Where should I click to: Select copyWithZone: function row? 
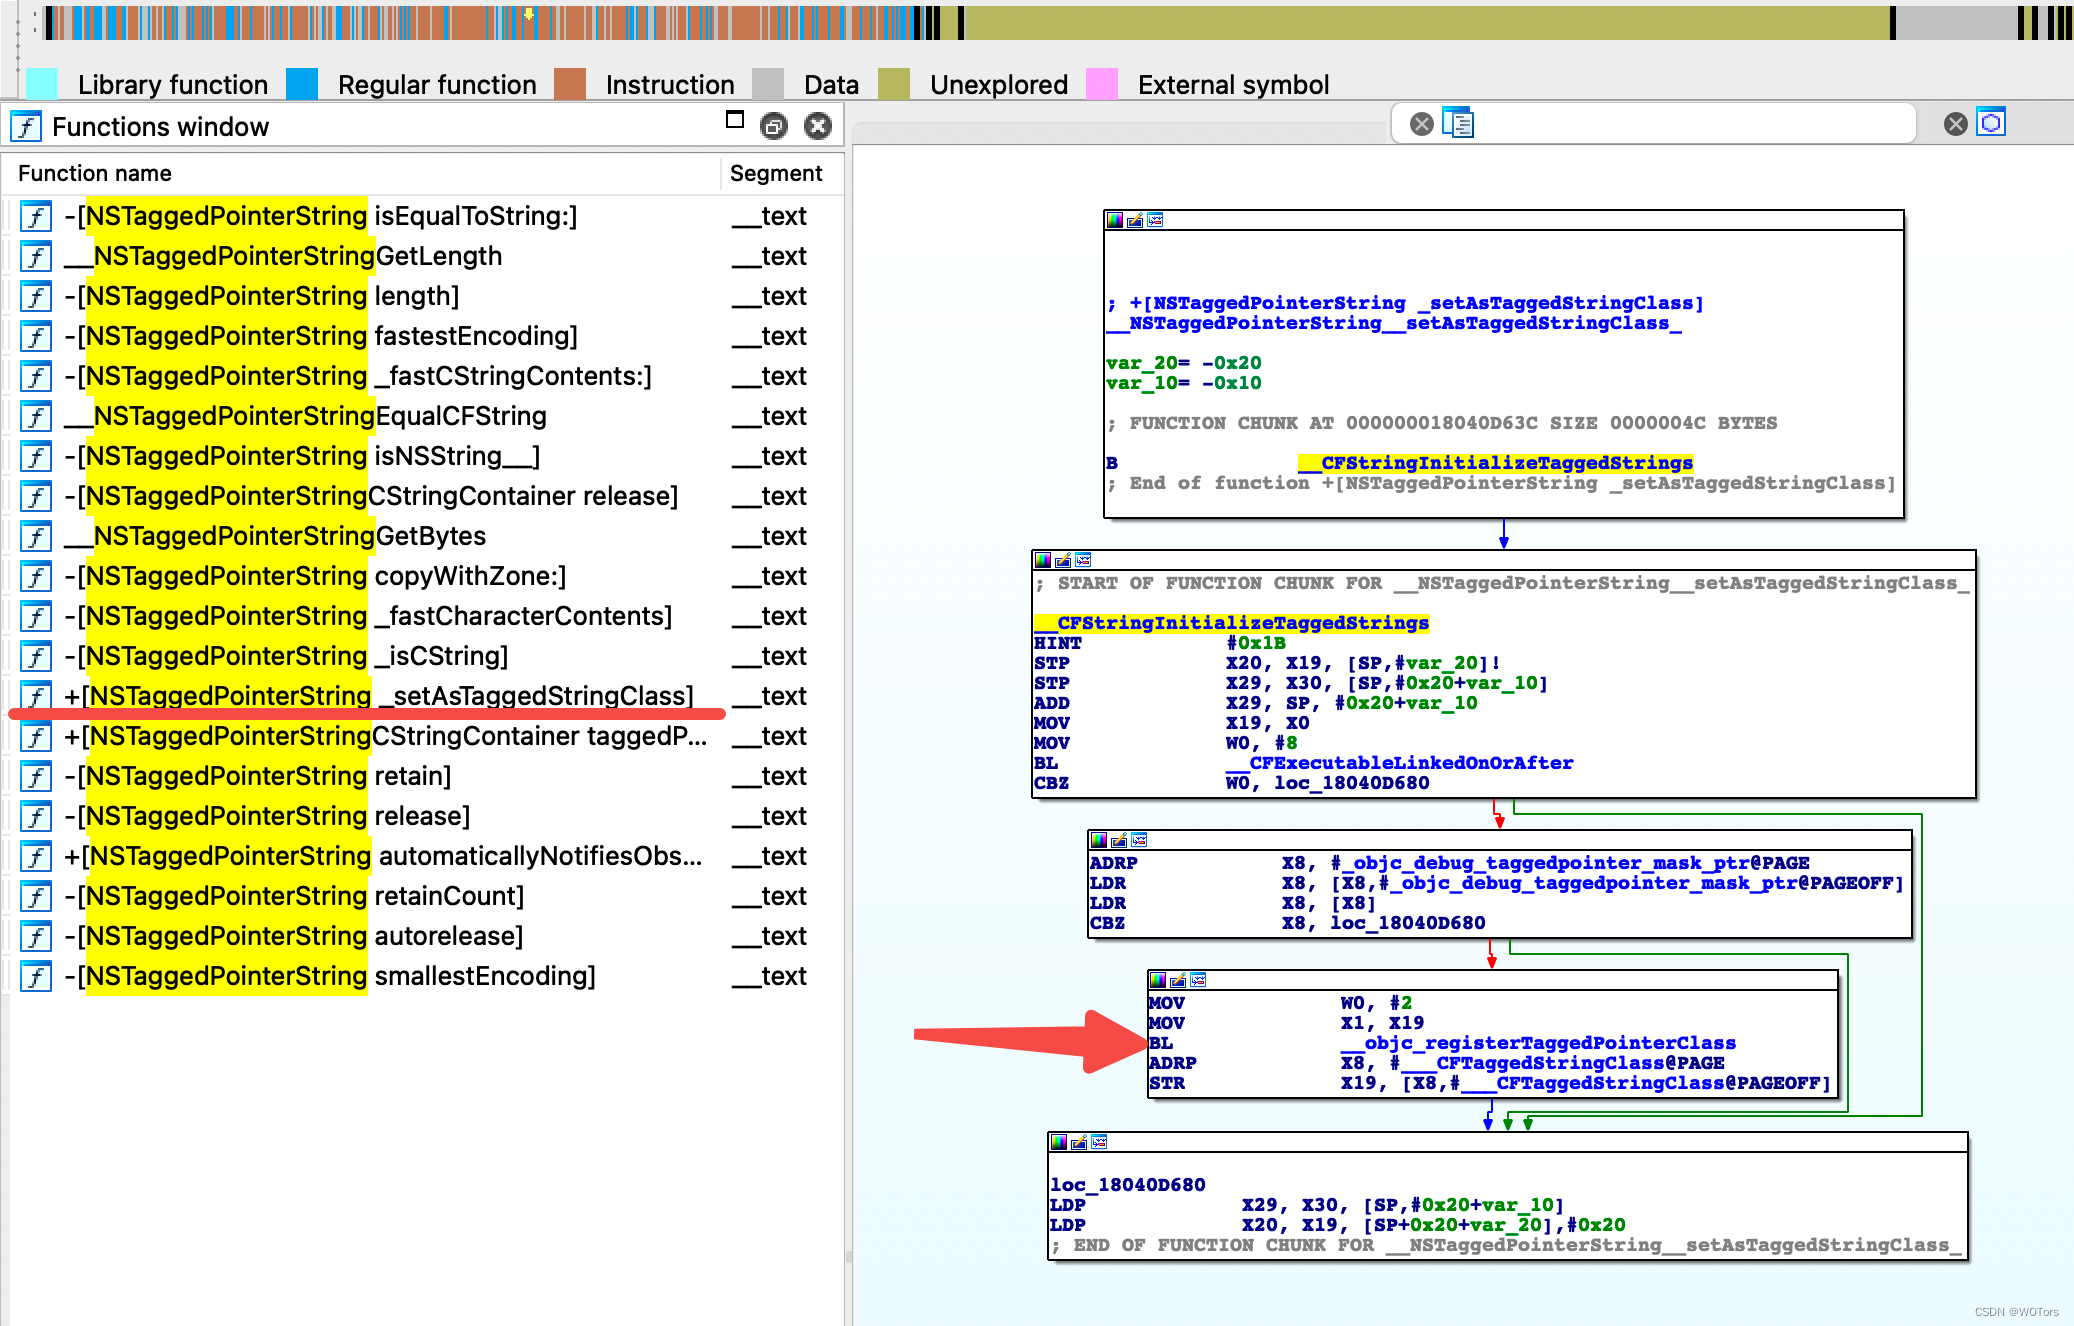[424, 576]
